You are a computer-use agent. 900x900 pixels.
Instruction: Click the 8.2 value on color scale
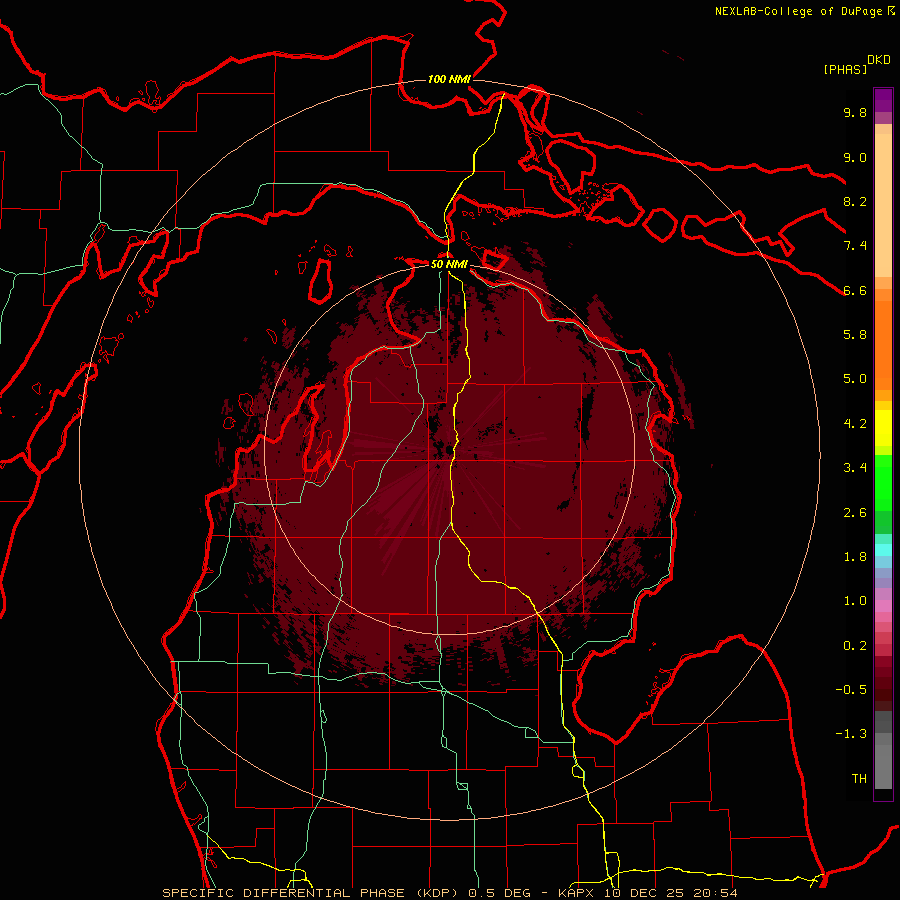click(x=855, y=201)
